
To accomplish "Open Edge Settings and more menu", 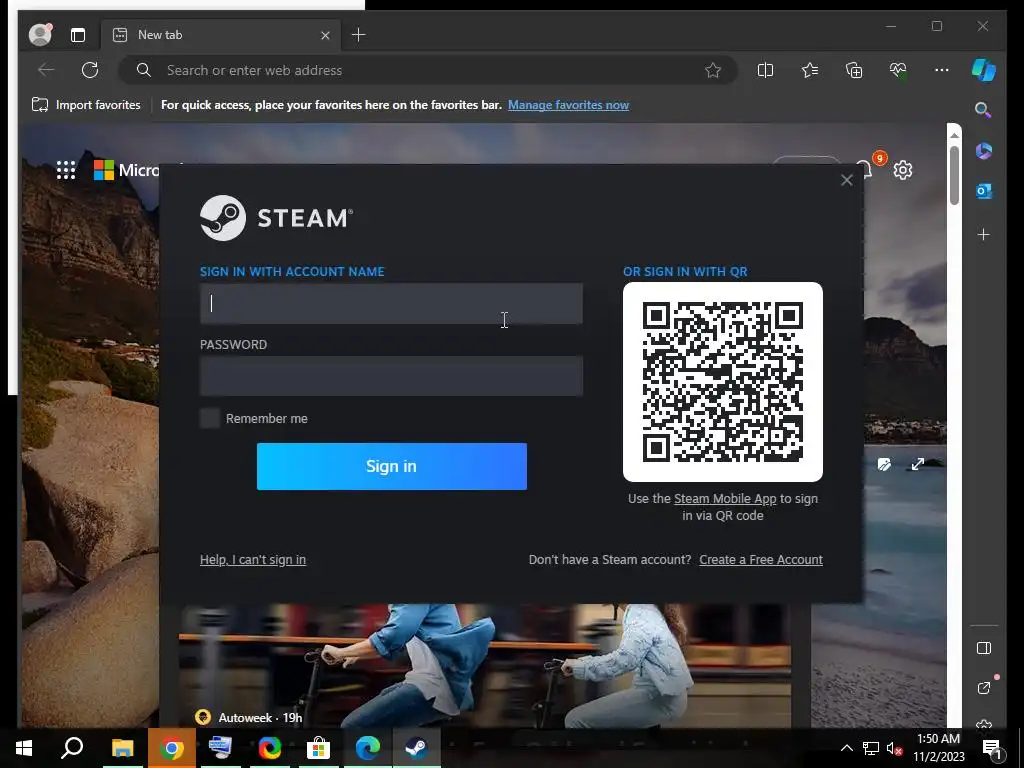I will click(x=942, y=70).
